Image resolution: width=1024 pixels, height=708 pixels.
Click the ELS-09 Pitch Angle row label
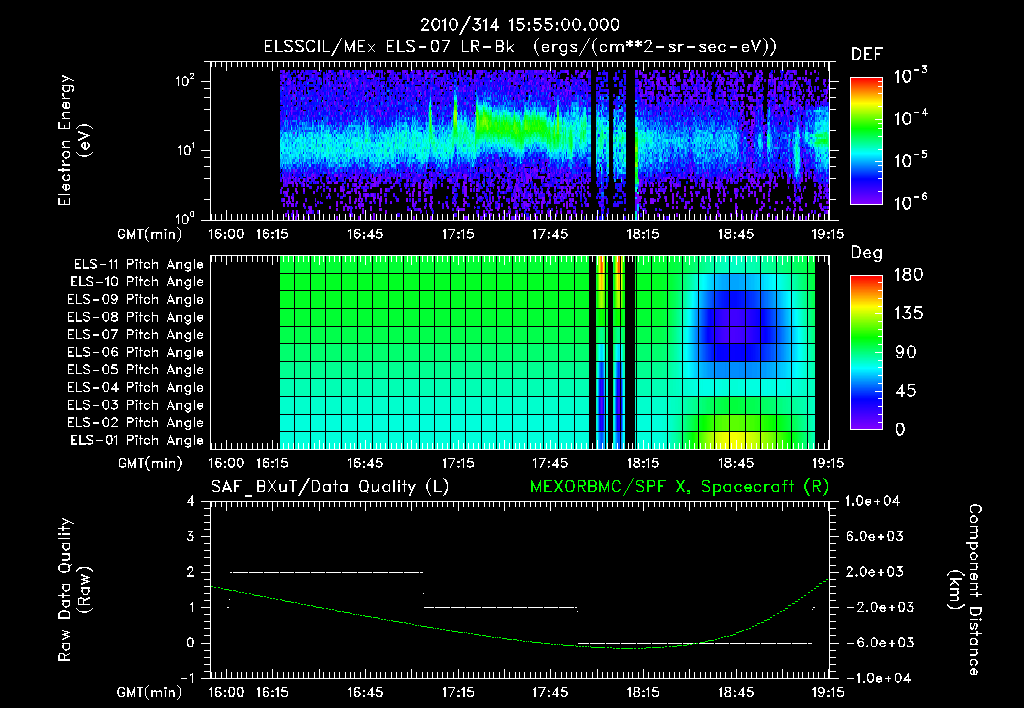tap(136, 300)
